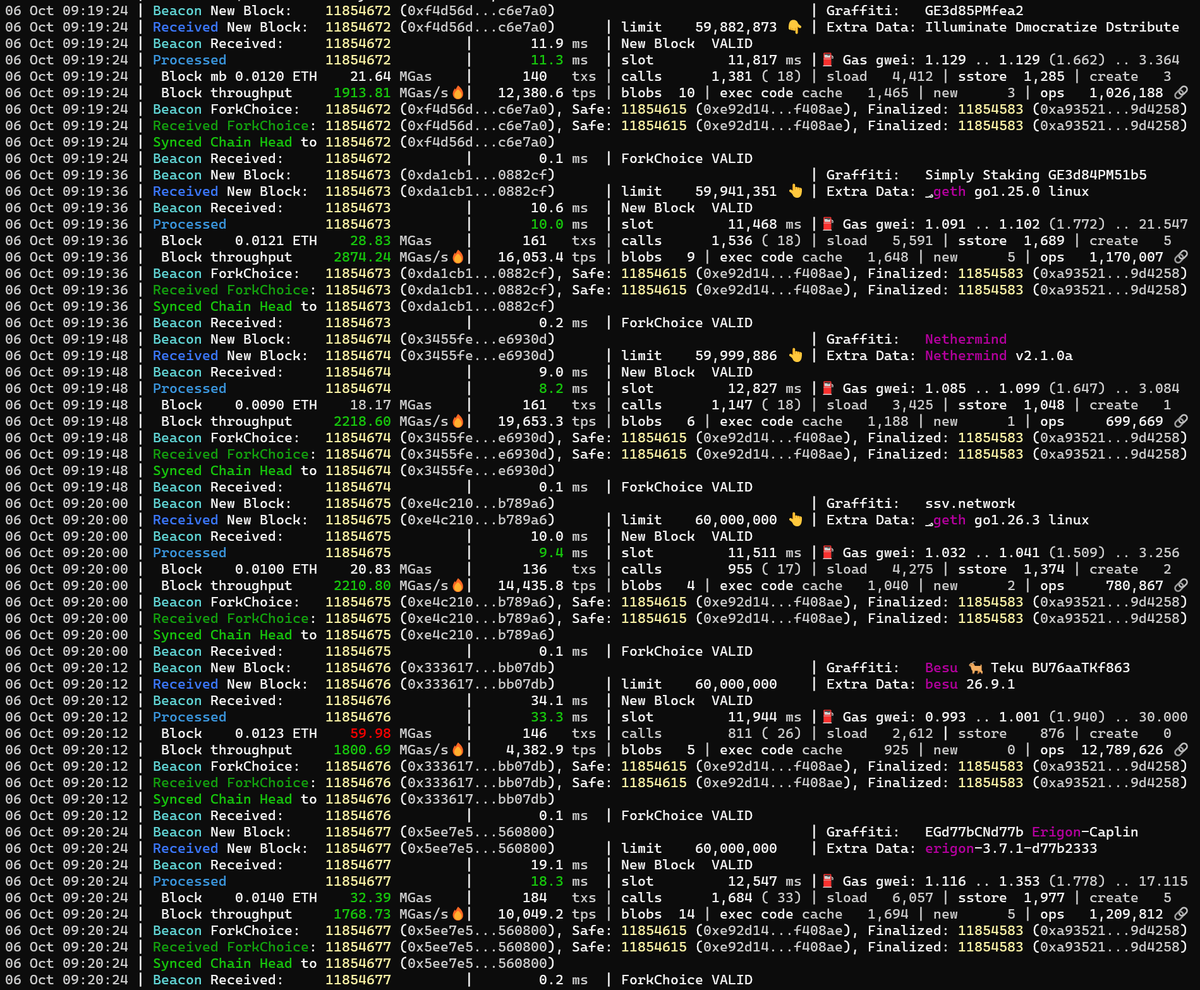The height and width of the screenshot is (990, 1200).
Task: Click the 'Processed' label for block 11854674
Action: coord(189,388)
